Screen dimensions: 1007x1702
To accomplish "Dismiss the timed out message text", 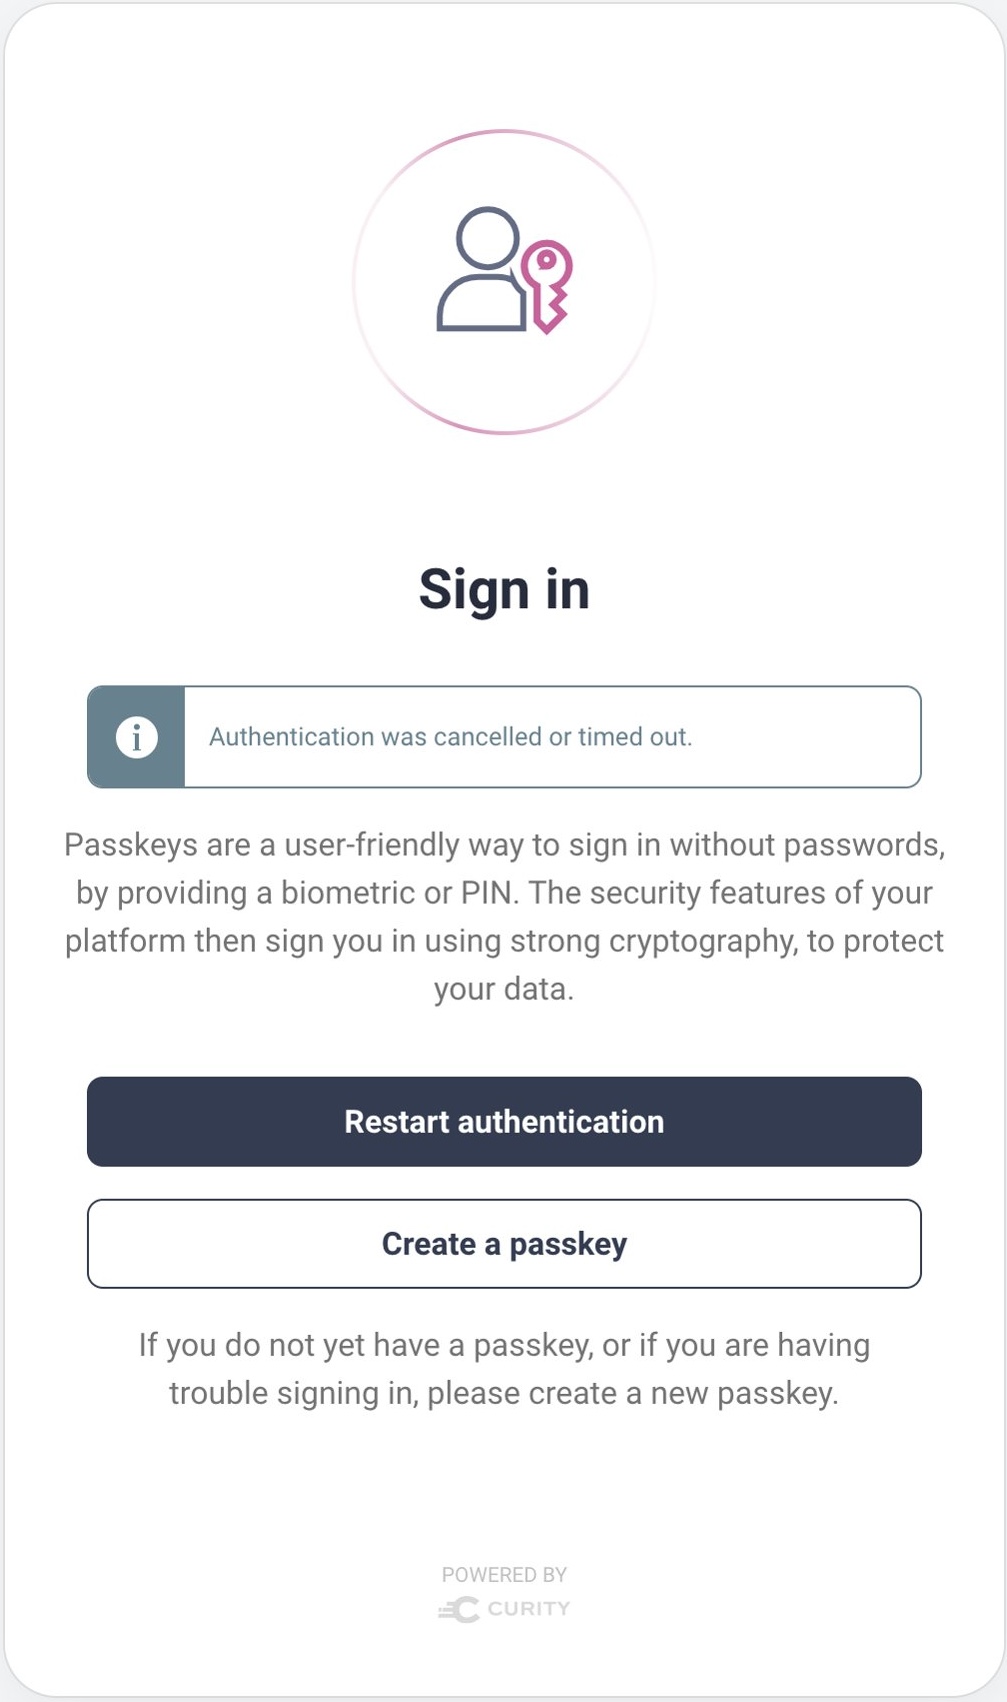I will pyautogui.click(x=450, y=737).
